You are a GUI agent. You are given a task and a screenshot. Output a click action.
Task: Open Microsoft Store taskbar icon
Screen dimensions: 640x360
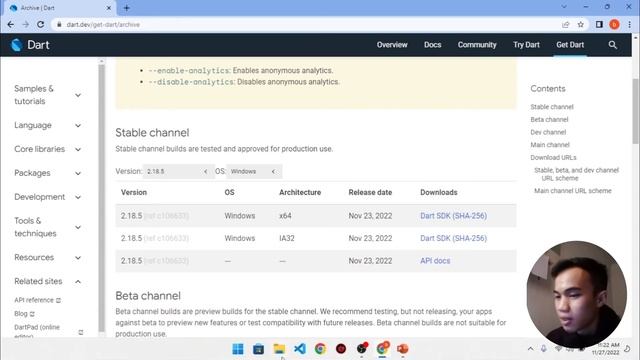(x=258, y=349)
